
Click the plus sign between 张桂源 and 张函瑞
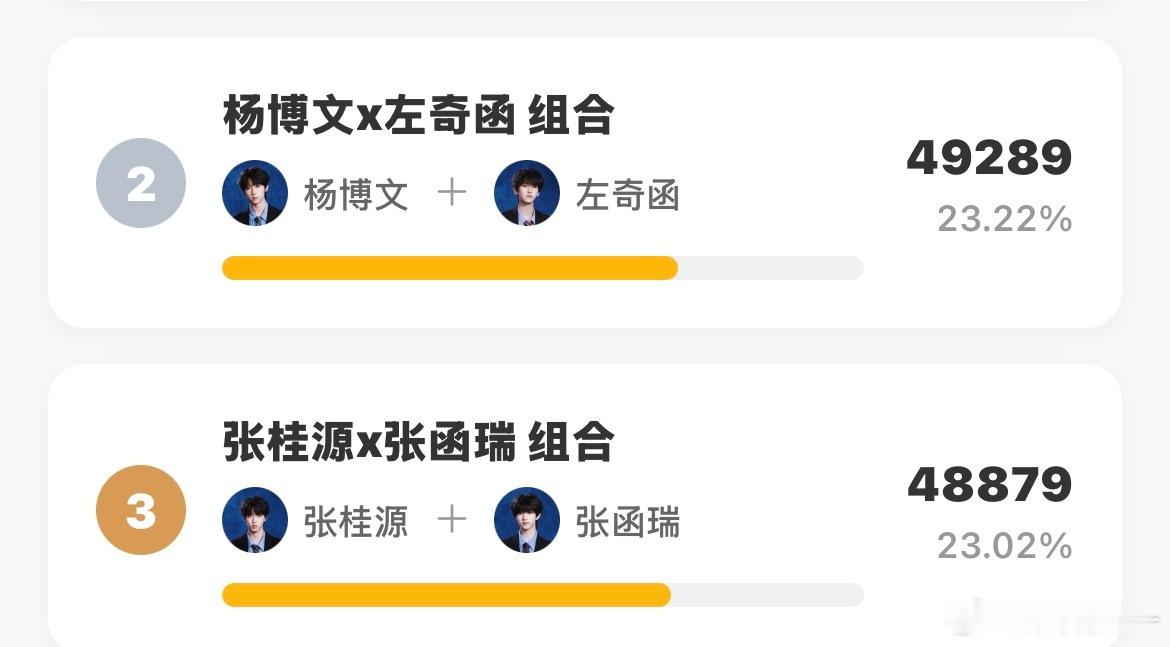coord(451,519)
